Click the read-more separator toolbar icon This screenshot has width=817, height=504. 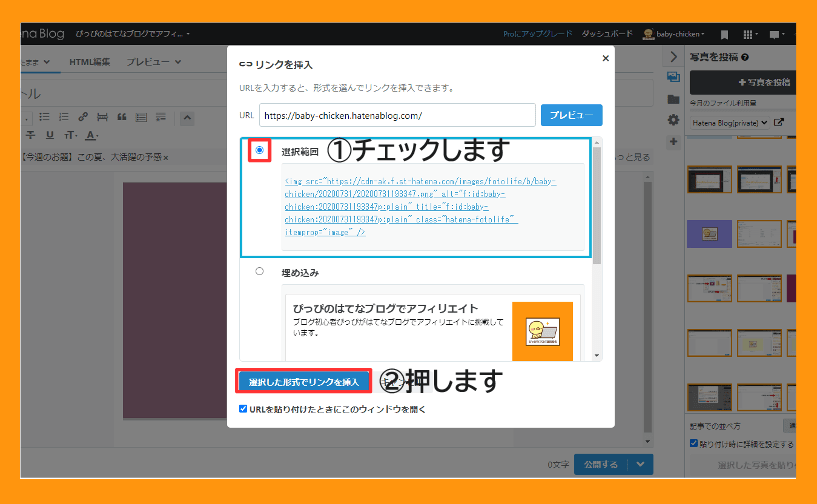click(102, 117)
